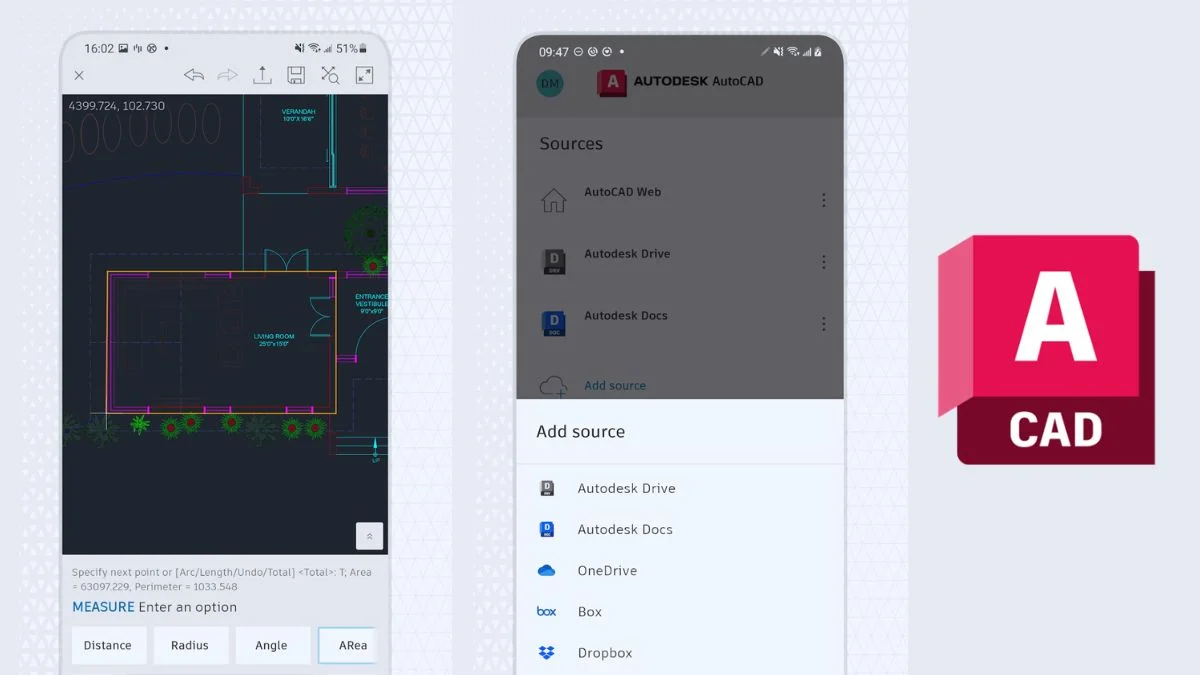Viewport: 1200px width, 675px height.
Task: Tap the Add source sheet title
Action: [x=580, y=432]
